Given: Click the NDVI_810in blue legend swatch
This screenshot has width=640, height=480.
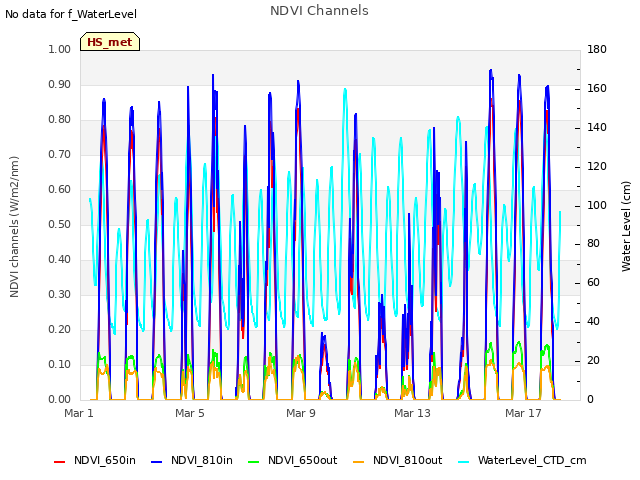Looking at the screenshot, I should coord(157,462).
